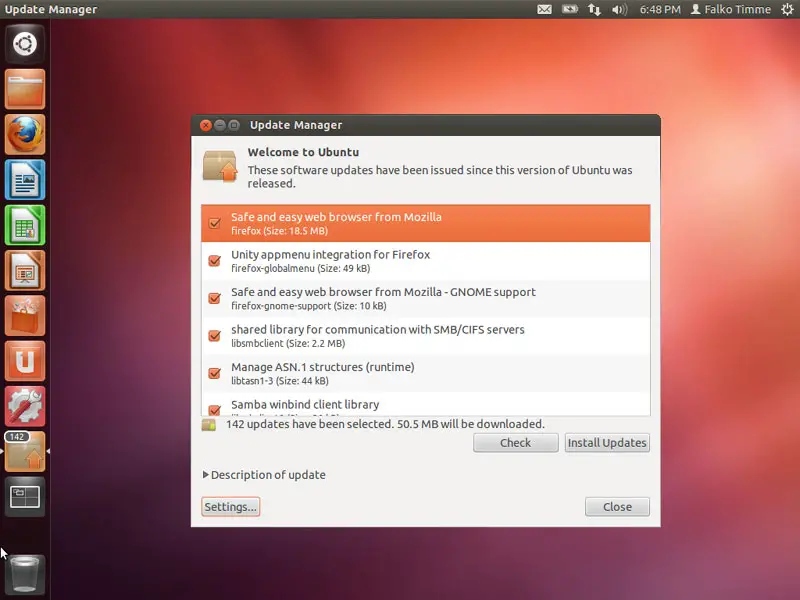Click the Check button
The image size is (800, 600).
click(515, 443)
